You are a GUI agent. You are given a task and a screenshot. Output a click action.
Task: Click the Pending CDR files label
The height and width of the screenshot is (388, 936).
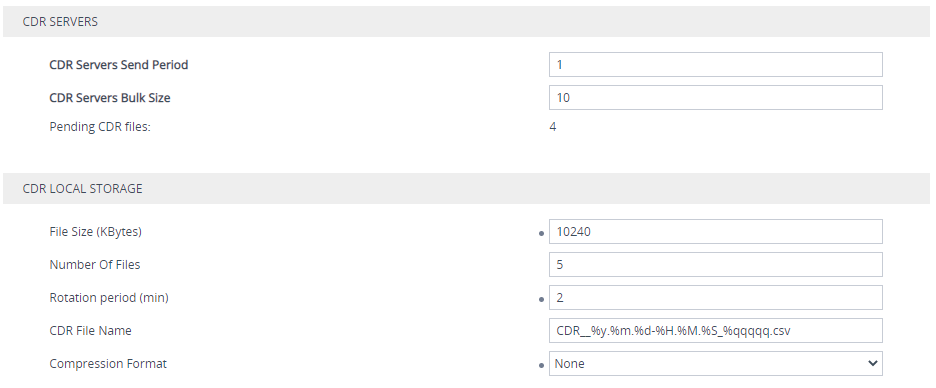(100, 127)
